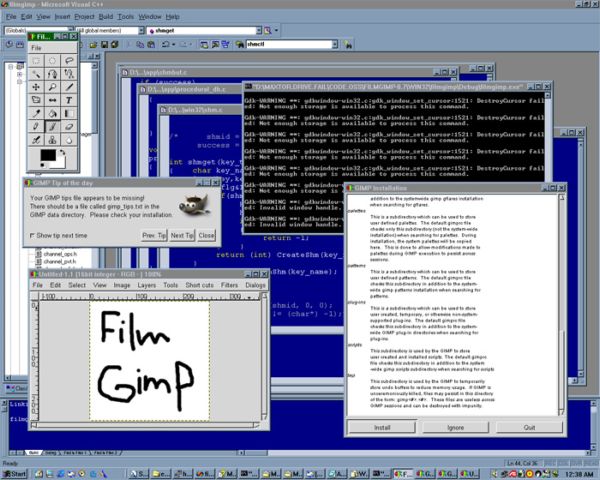Activate the Text tool
This screenshot has height=480, width=600.
67,101
